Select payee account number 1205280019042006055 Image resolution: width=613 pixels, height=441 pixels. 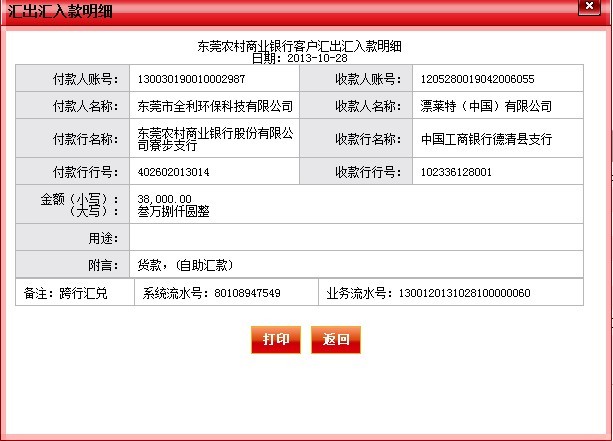tap(477, 79)
